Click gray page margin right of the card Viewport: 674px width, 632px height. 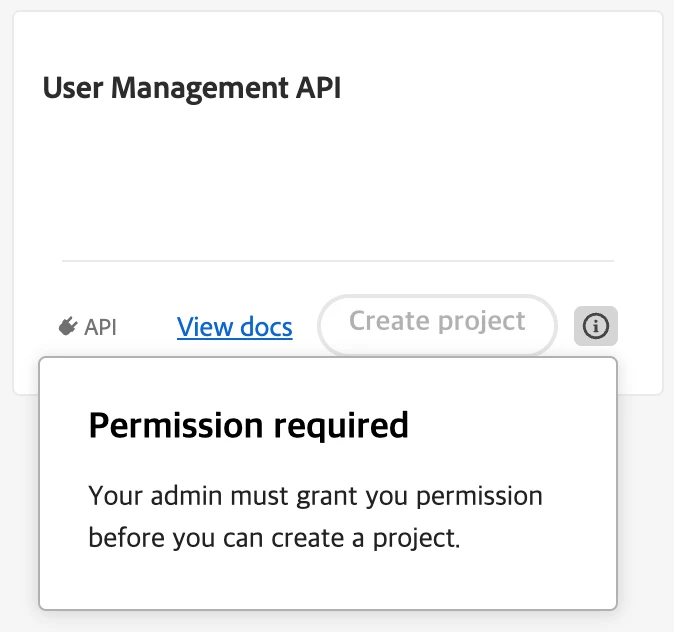(x=668, y=200)
